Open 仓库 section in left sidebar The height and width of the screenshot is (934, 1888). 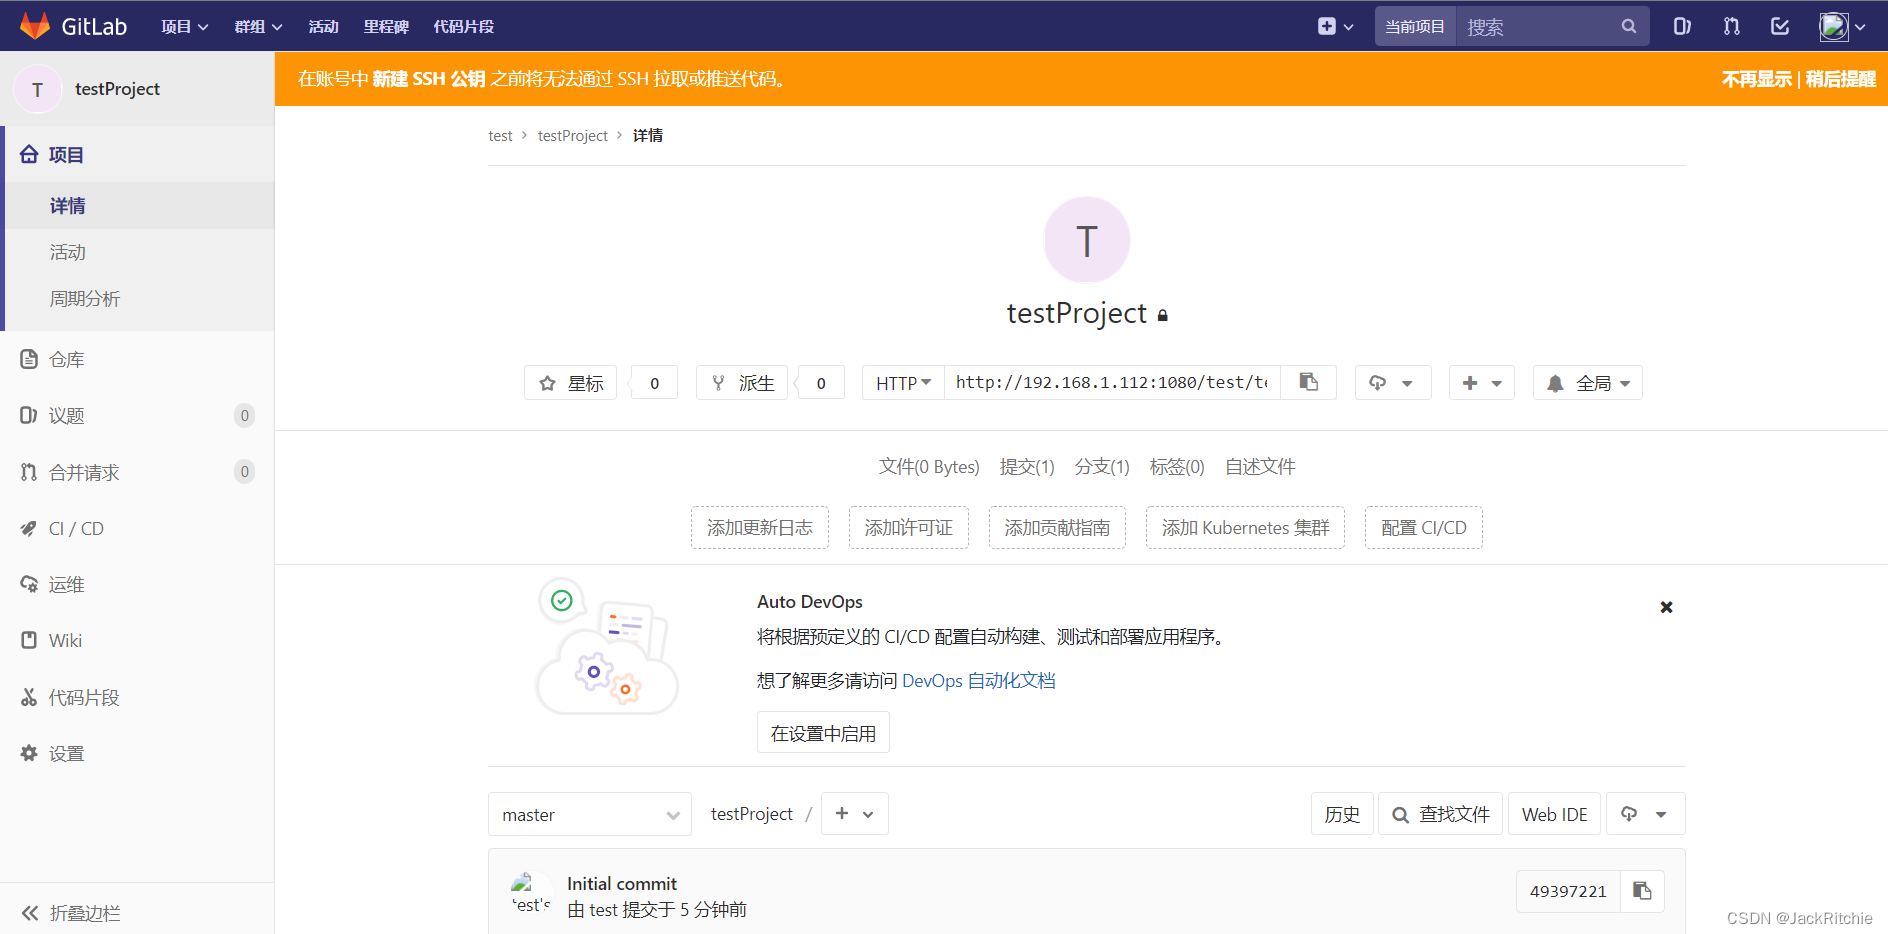pyautogui.click(x=66, y=359)
